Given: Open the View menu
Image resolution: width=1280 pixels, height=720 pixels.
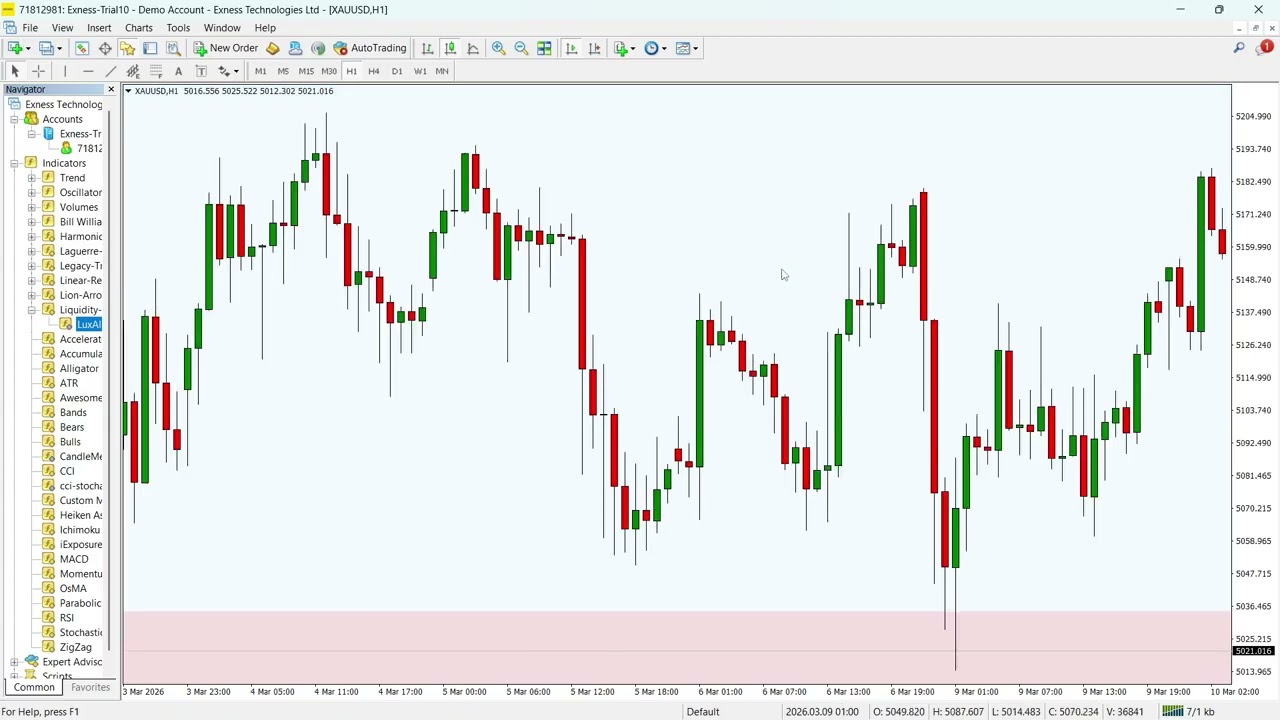Looking at the screenshot, I should coord(62,28).
